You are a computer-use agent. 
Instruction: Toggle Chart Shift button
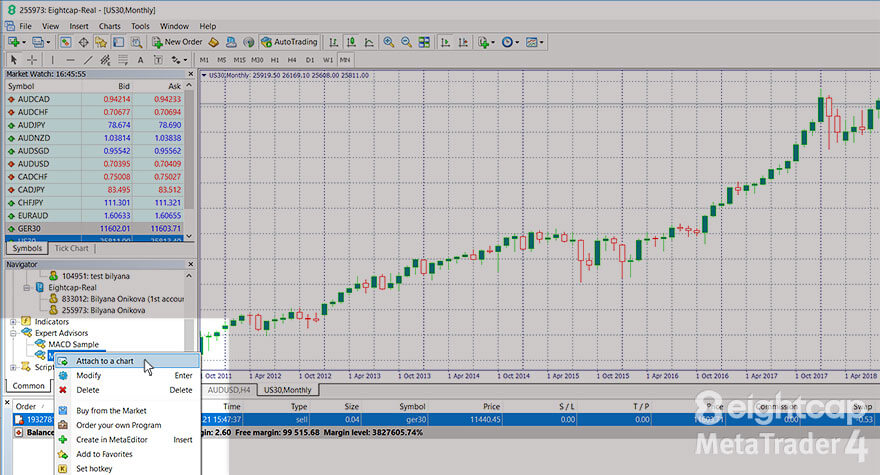(463, 42)
